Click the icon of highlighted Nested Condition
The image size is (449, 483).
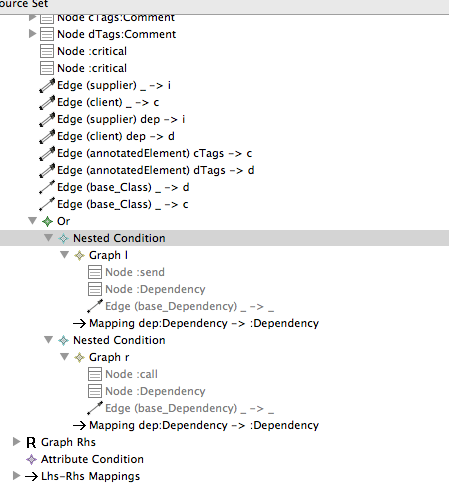coord(63,238)
